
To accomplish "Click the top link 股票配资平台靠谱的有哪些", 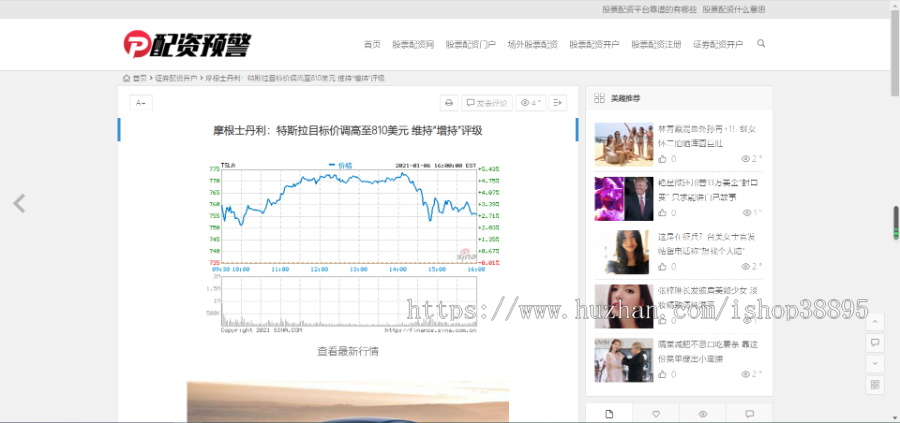I will 649,9.
